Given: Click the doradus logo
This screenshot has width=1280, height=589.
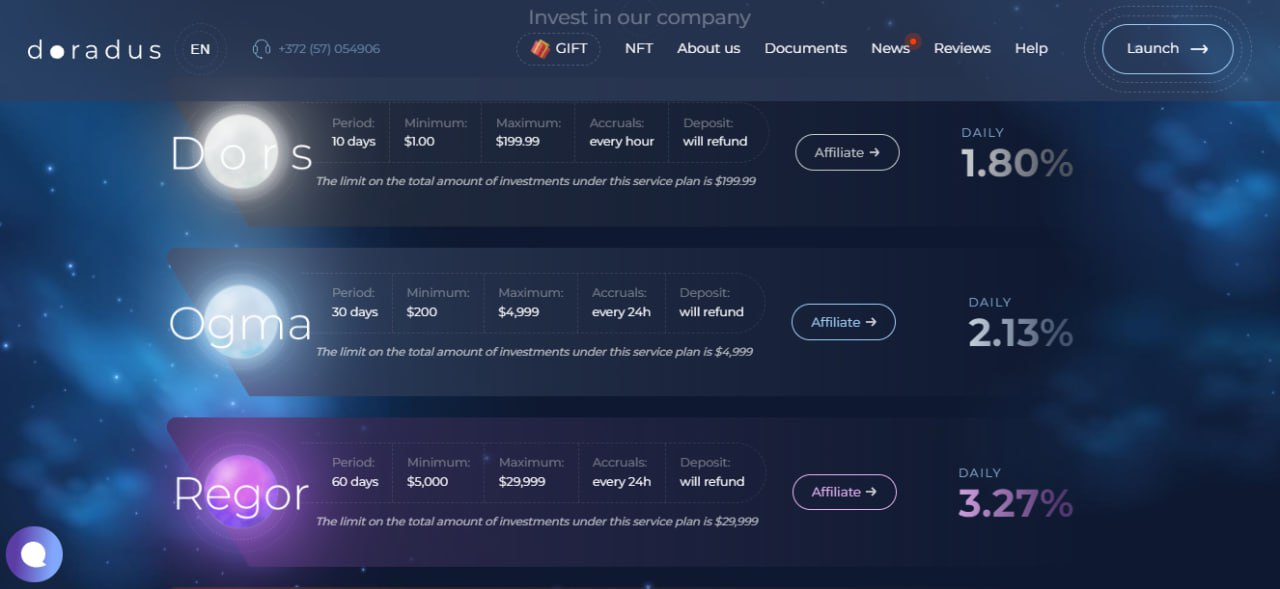Looking at the screenshot, I should click(94, 49).
